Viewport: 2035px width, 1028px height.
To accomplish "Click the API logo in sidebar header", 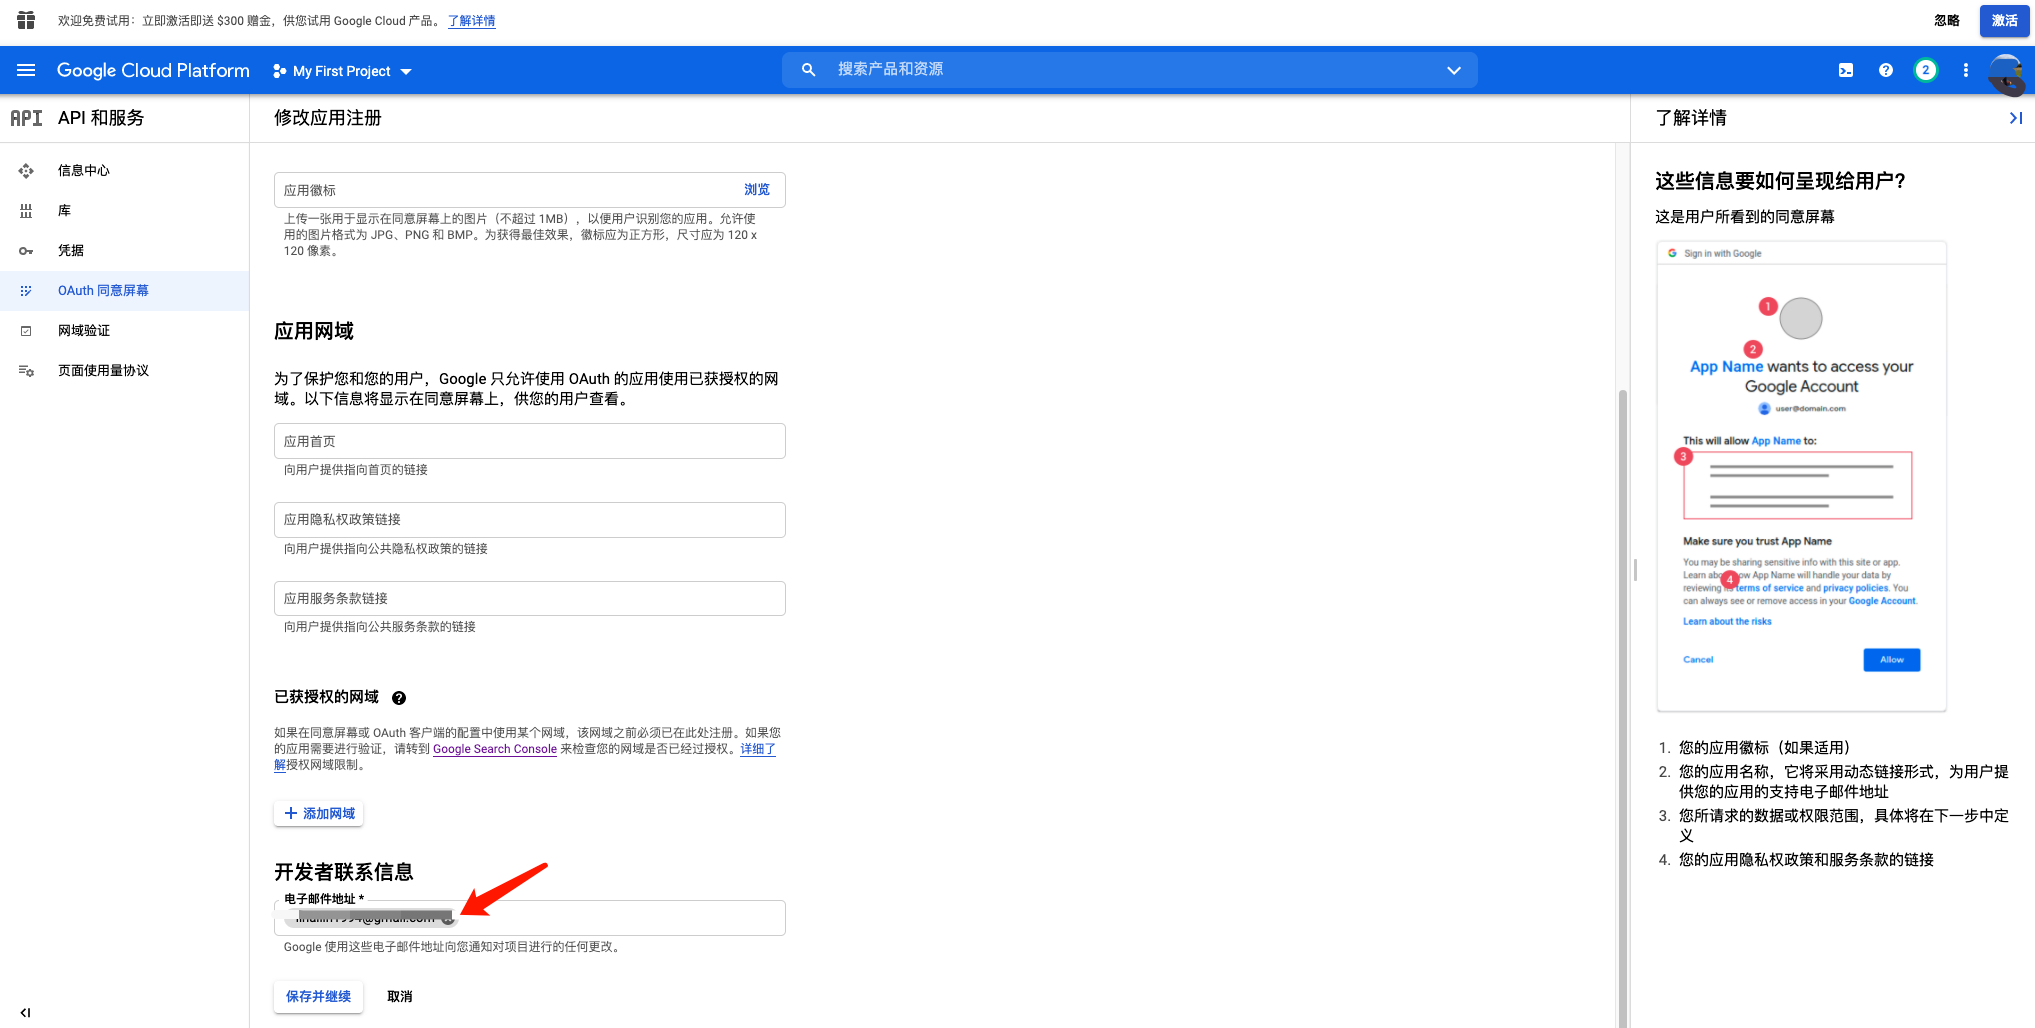I will click(x=26, y=118).
